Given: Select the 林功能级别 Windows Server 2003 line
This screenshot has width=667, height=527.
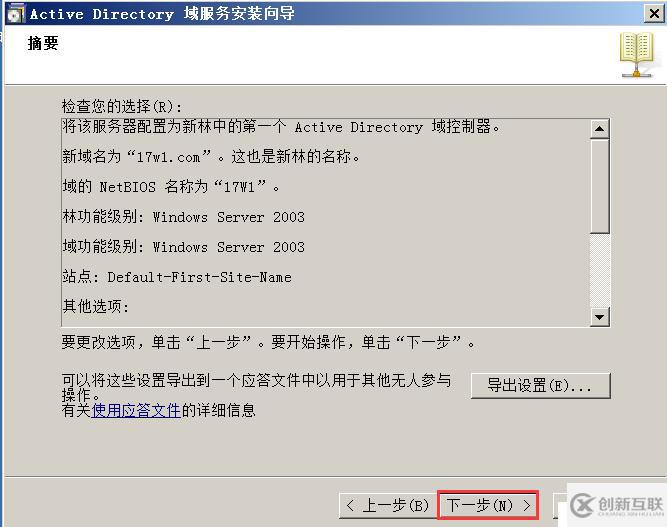Looking at the screenshot, I should pyautogui.click(x=183, y=216).
